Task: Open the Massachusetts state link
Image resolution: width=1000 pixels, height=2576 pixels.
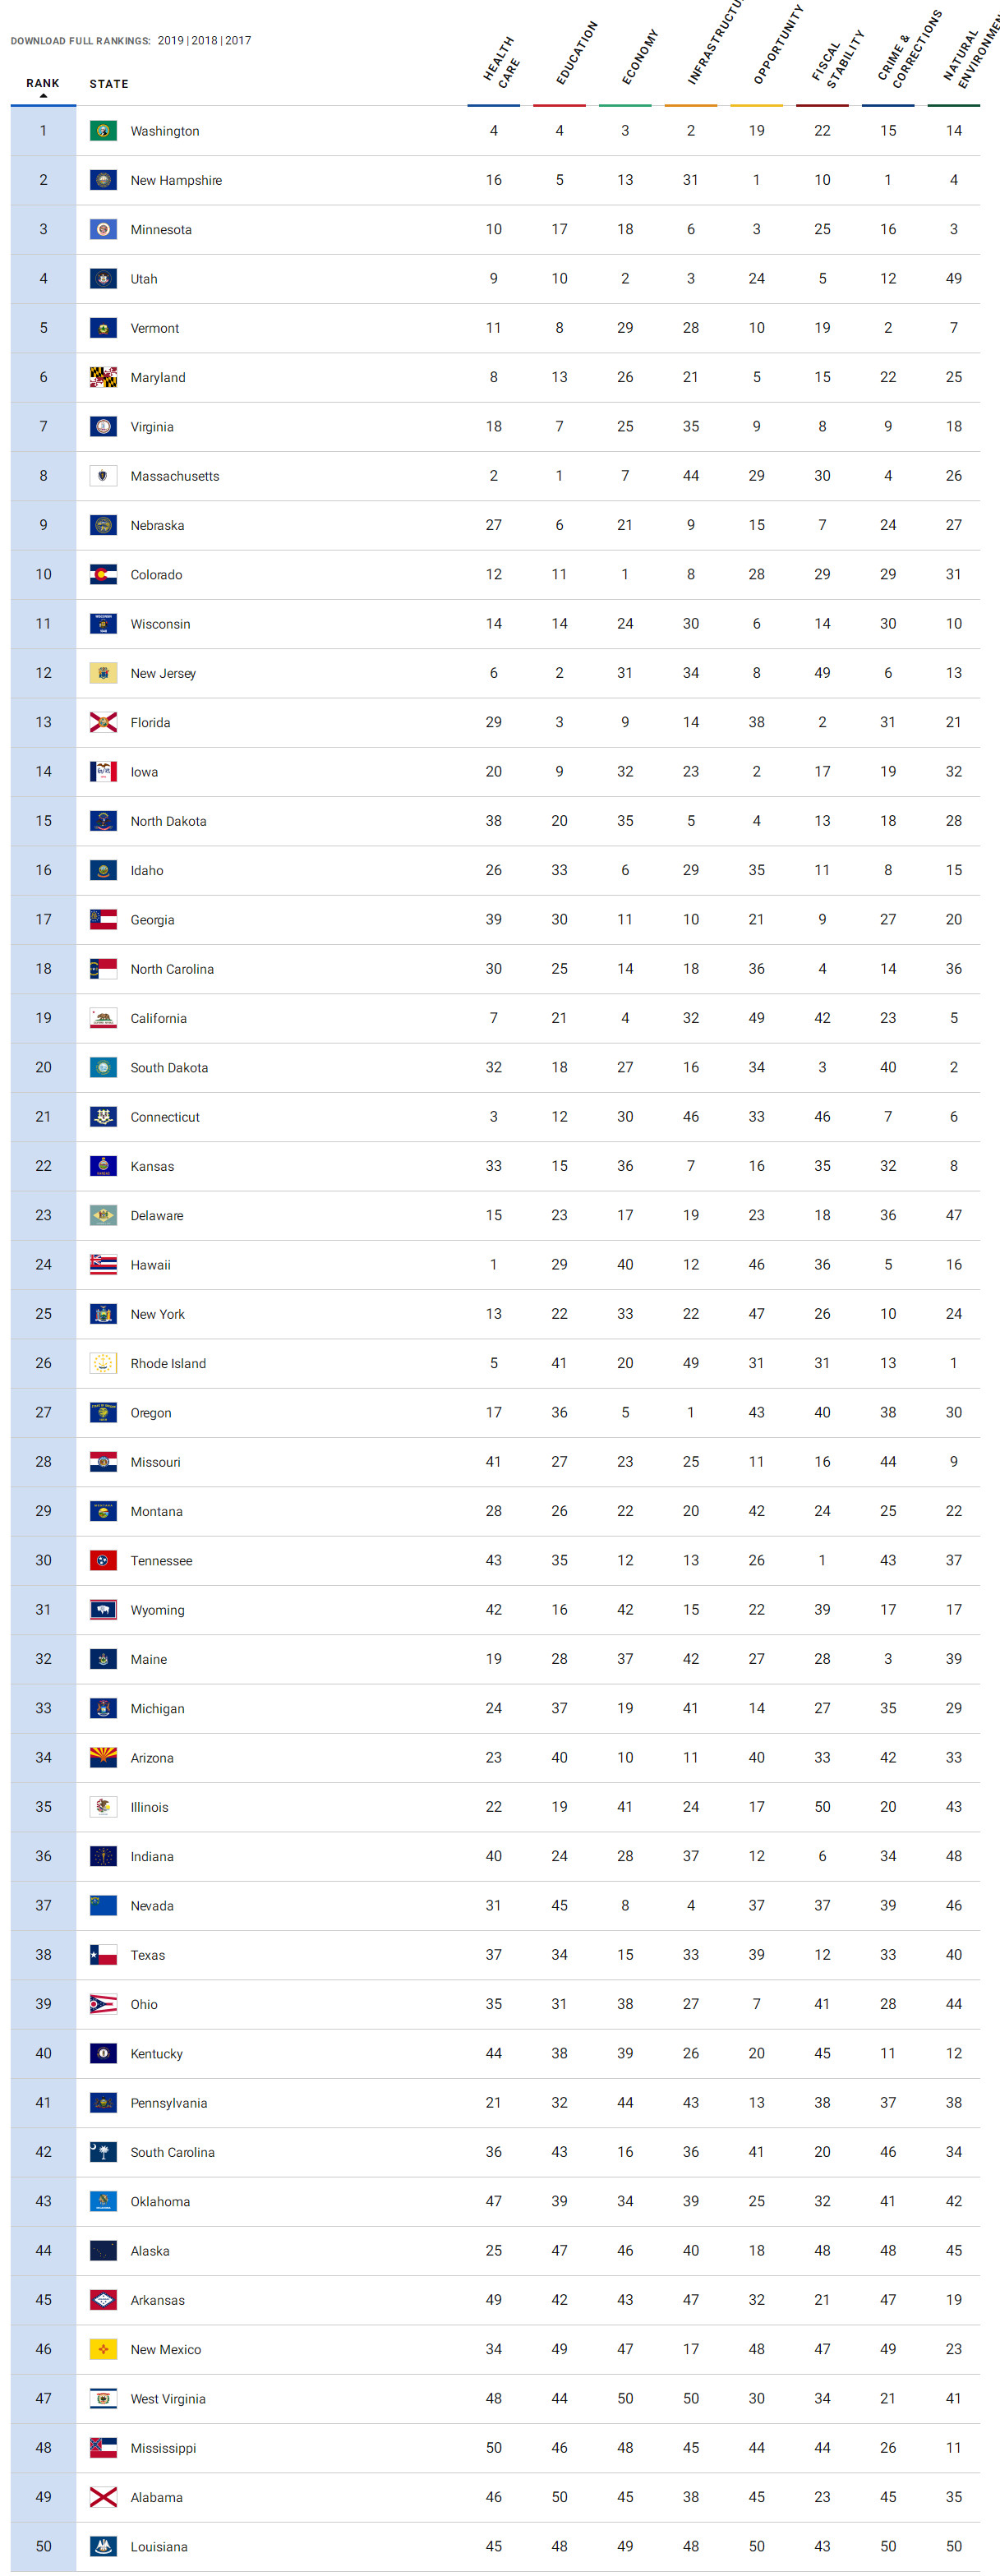Action: (x=175, y=476)
